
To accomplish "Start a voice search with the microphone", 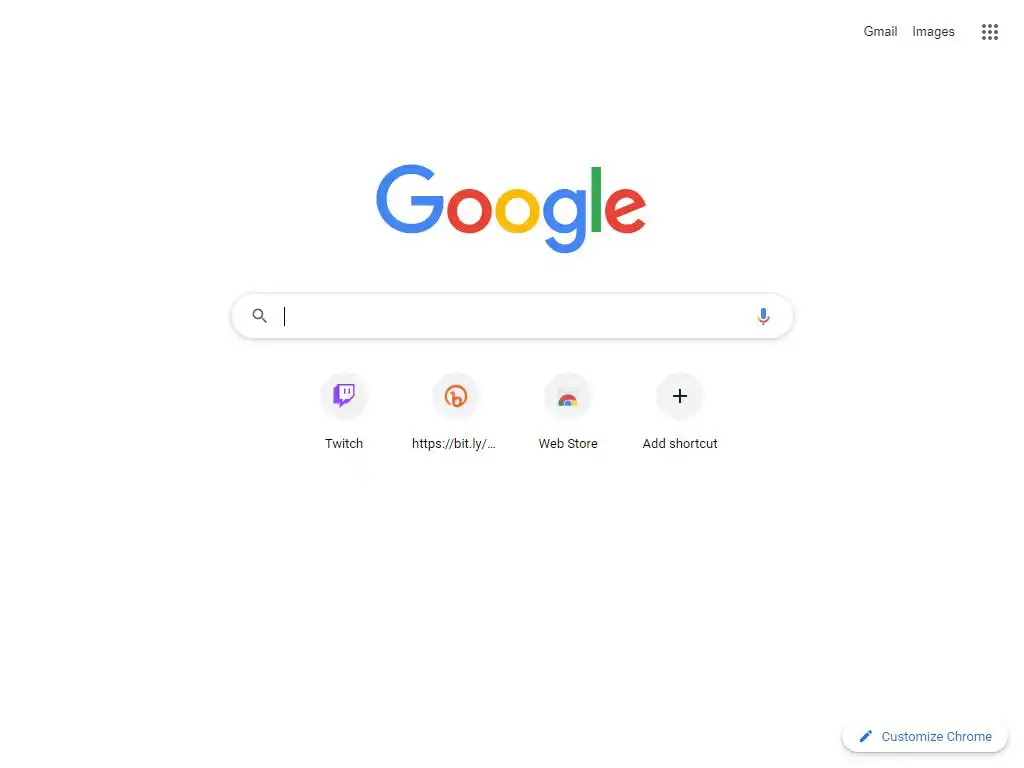I will pyautogui.click(x=763, y=317).
